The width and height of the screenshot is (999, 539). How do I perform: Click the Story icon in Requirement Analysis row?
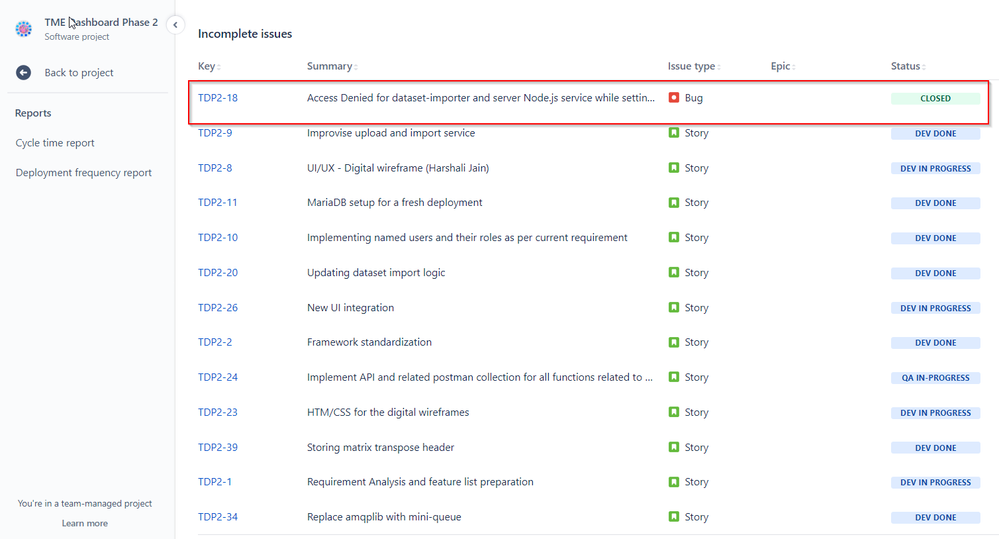pyautogui.click(x=673, y=482)
